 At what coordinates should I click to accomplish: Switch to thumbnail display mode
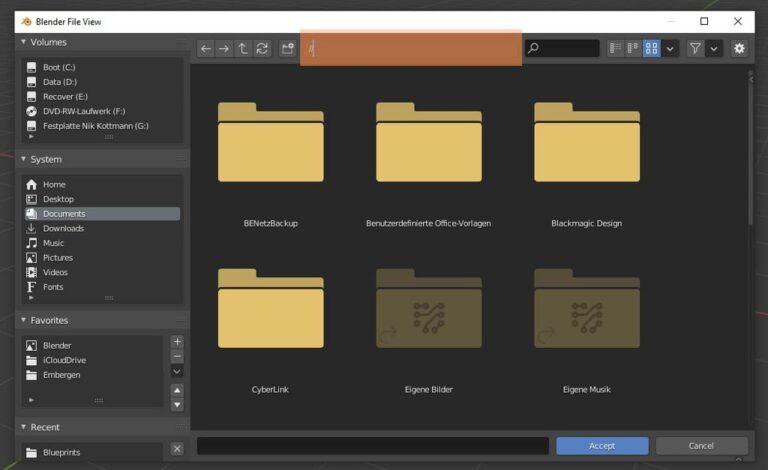click(651, 48)
